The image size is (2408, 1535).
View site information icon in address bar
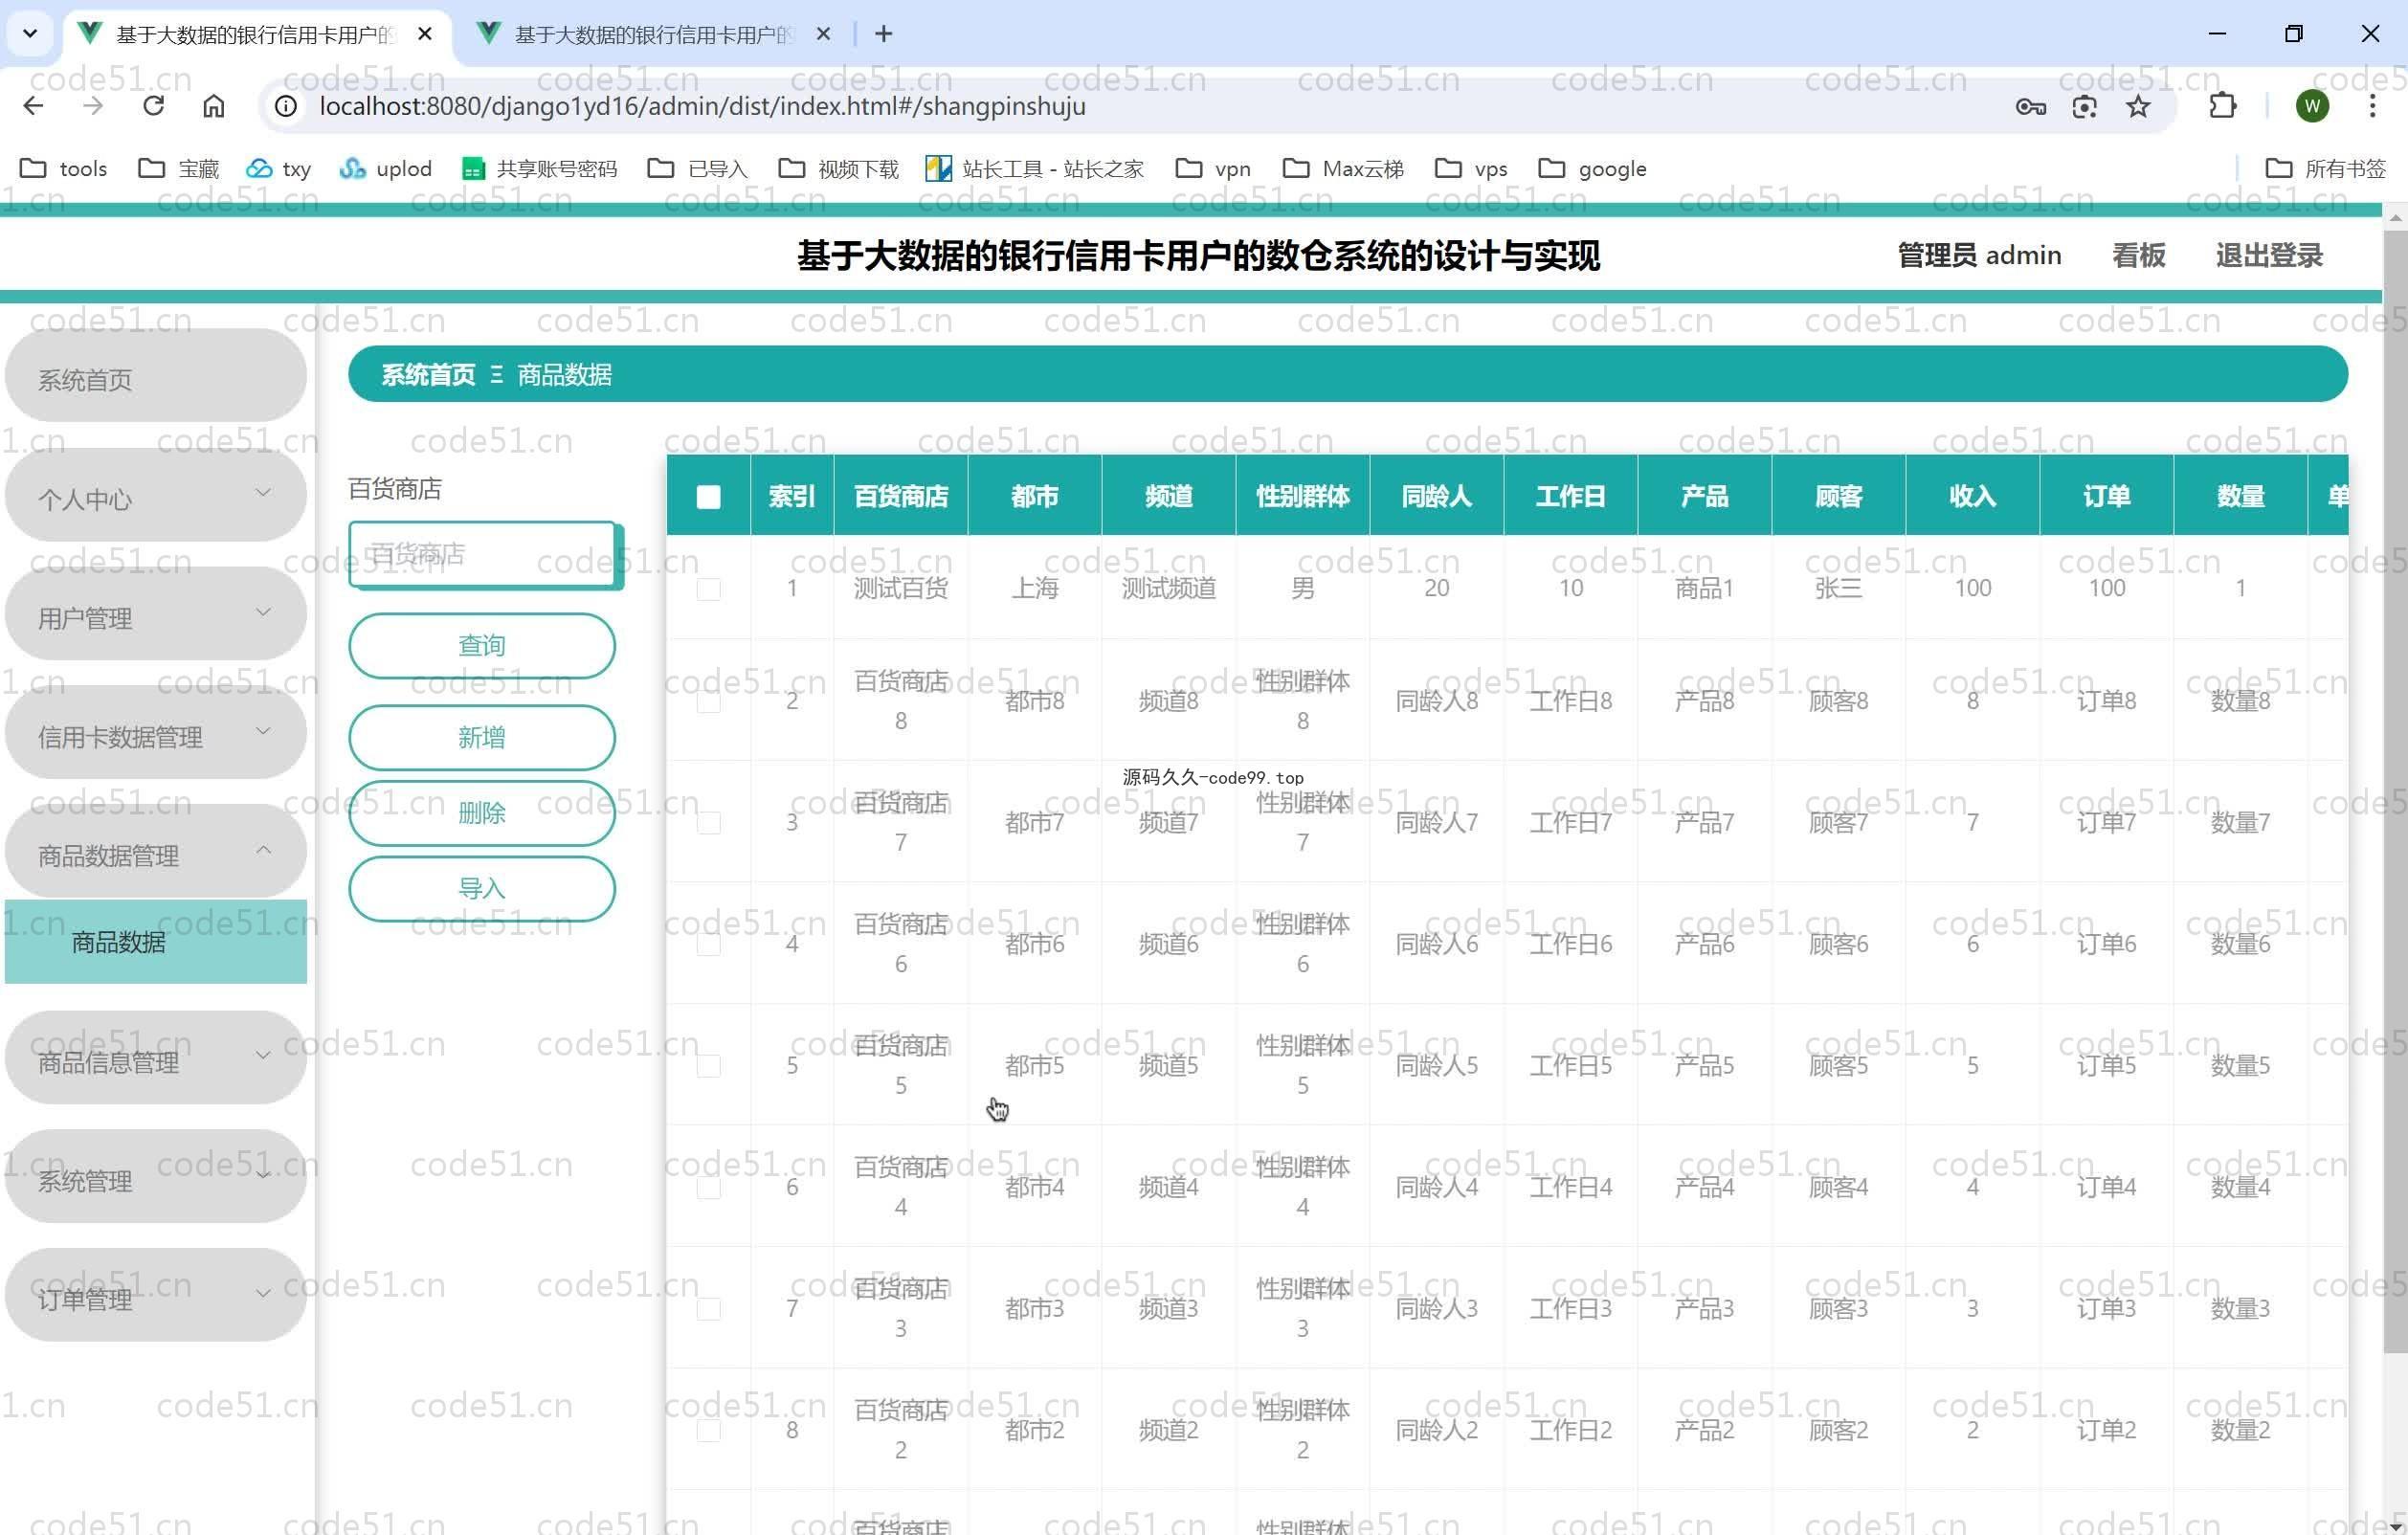coord(286,106)
